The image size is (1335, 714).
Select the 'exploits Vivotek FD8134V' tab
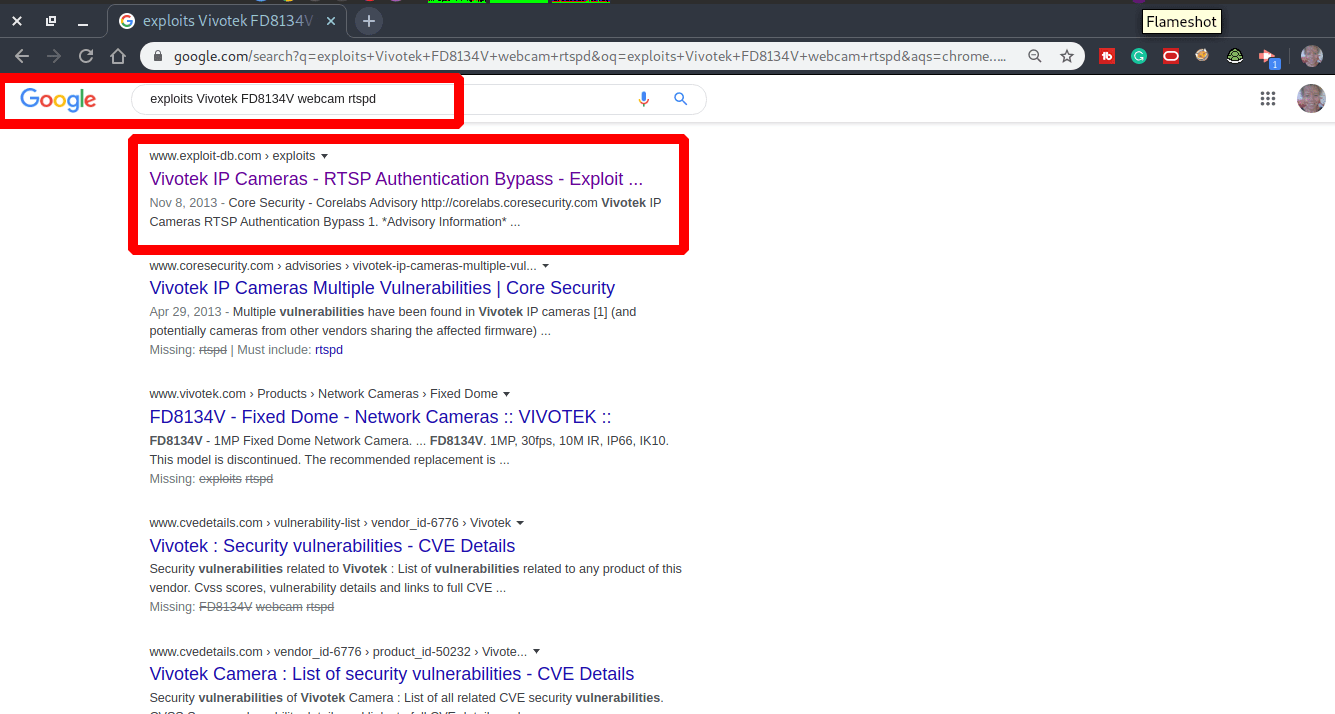tap(229, 21)
